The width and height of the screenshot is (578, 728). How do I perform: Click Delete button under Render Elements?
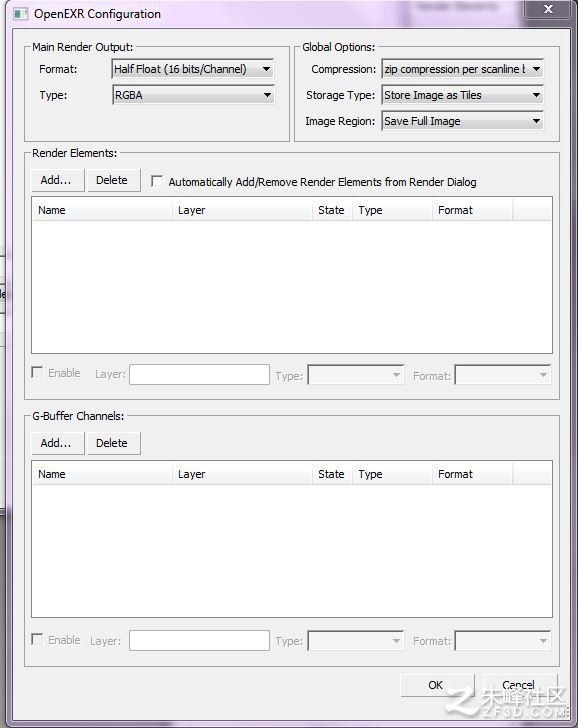tap(114, 180)
